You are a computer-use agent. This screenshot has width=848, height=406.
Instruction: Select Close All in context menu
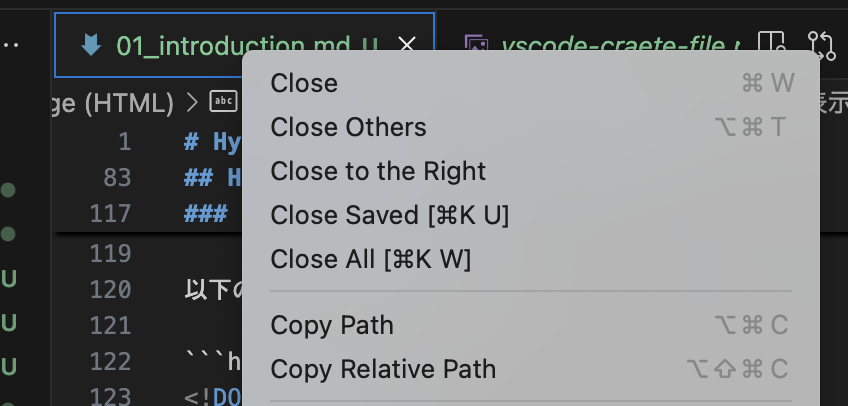[370, 259]
